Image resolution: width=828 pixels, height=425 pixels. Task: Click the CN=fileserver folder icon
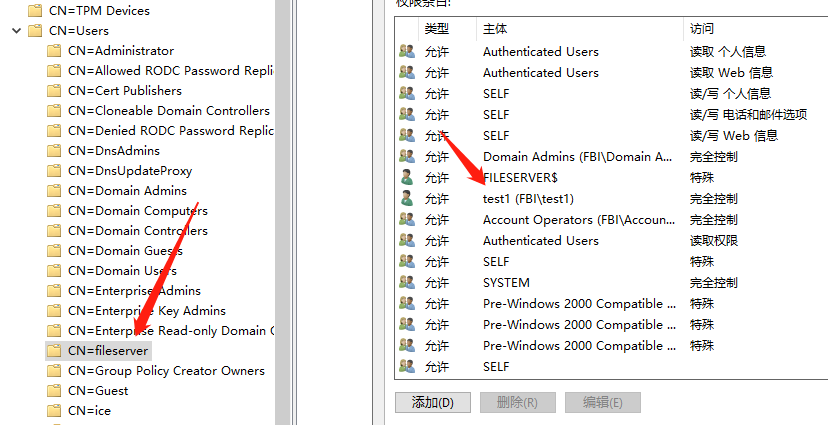54,351
